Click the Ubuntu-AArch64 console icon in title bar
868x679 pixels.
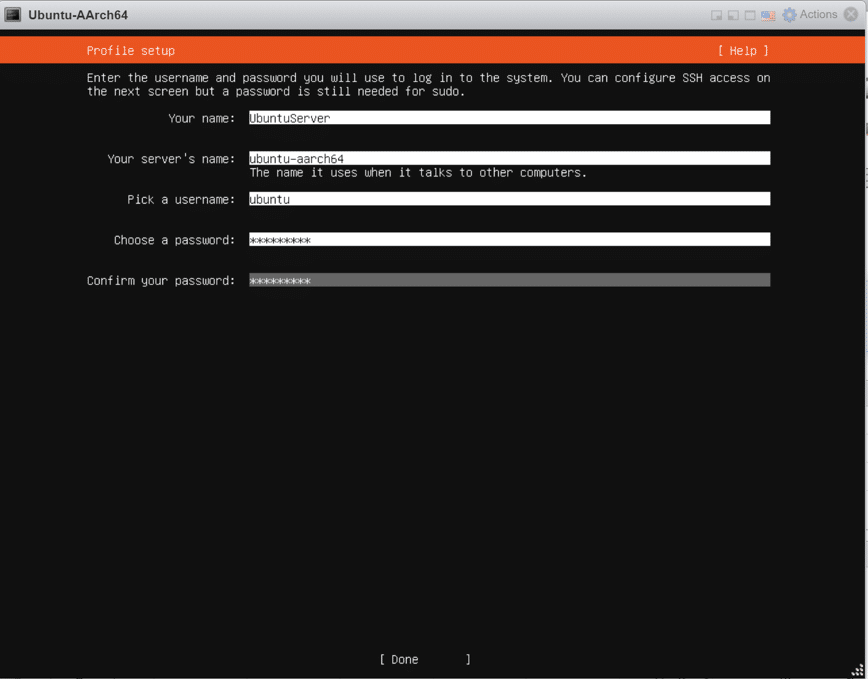[12, 15]
